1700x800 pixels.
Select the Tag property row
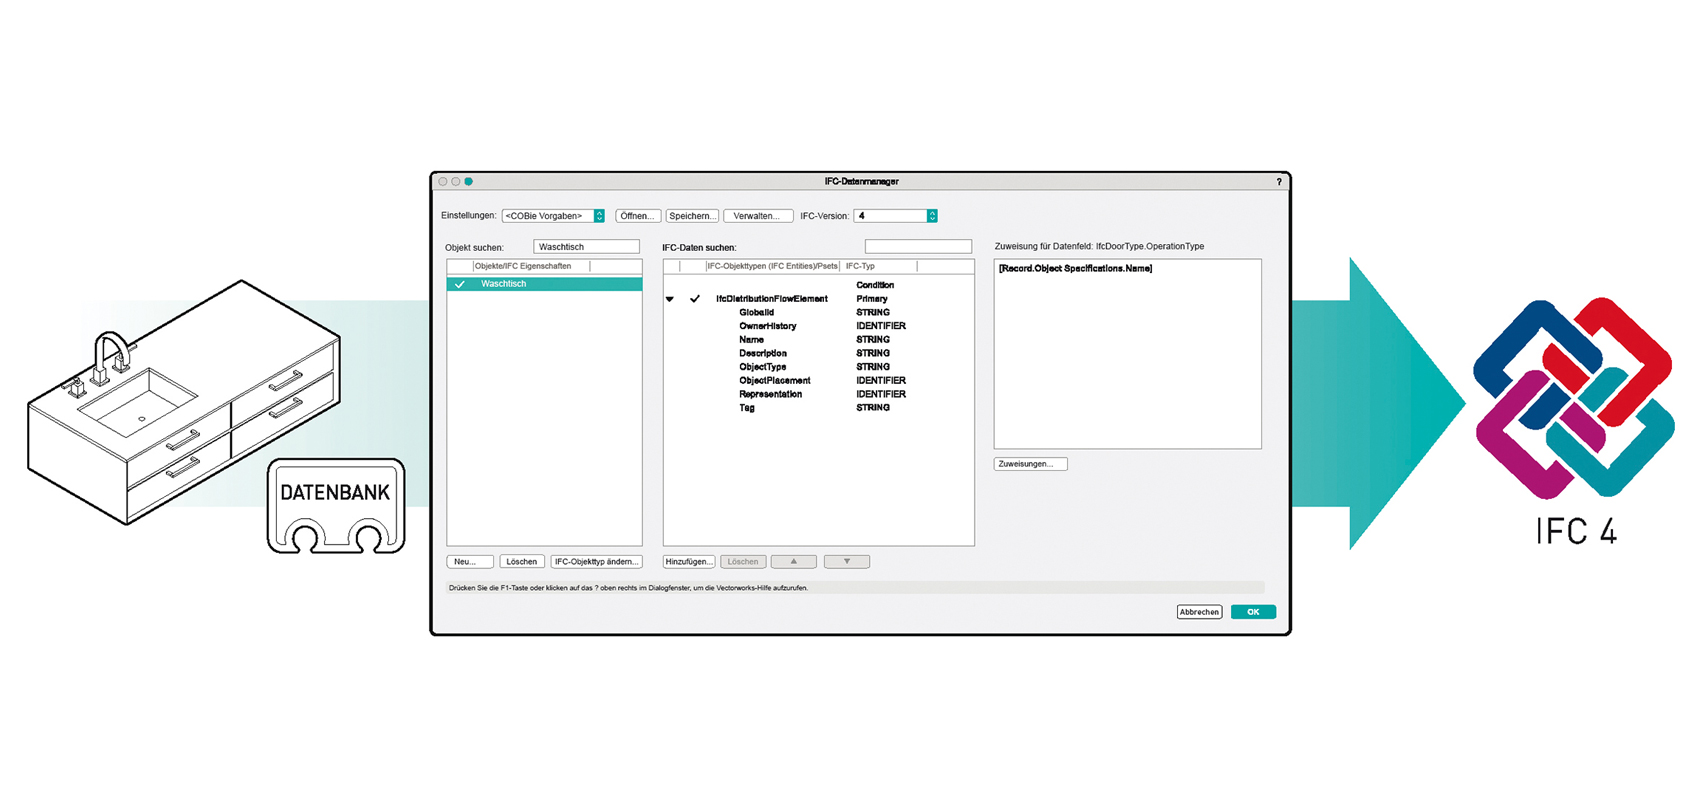(x=747, y=408)
